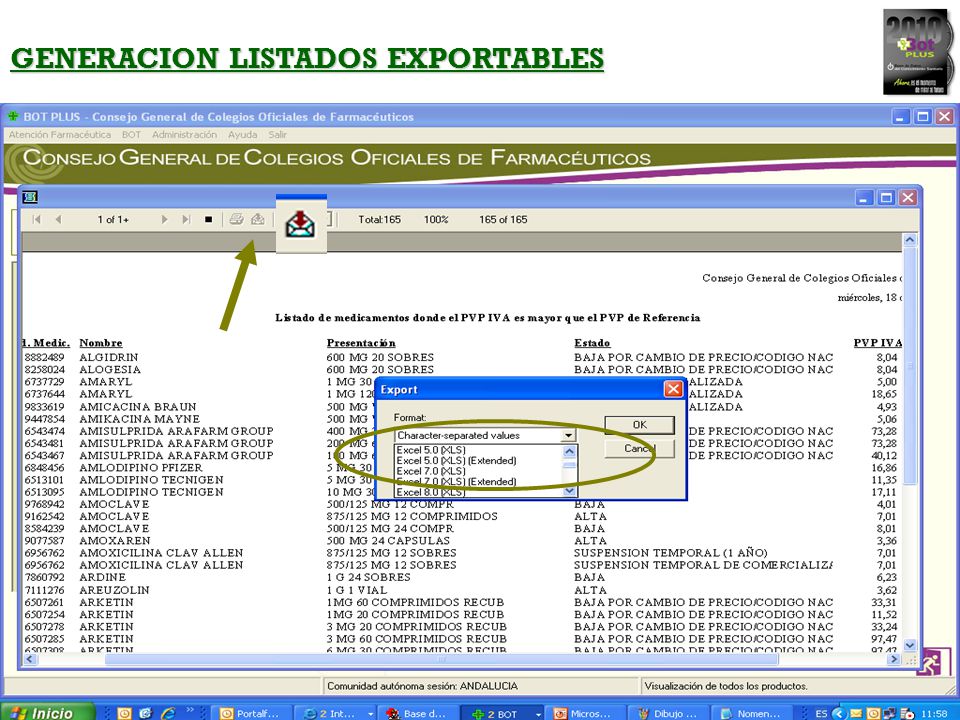Click AREUZOLIN in the list

point(114,590)
